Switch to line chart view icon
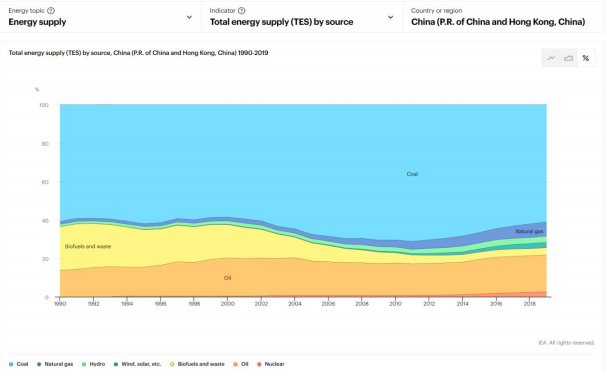Screen dimensions: 607x377 click(x=551, y=58)
